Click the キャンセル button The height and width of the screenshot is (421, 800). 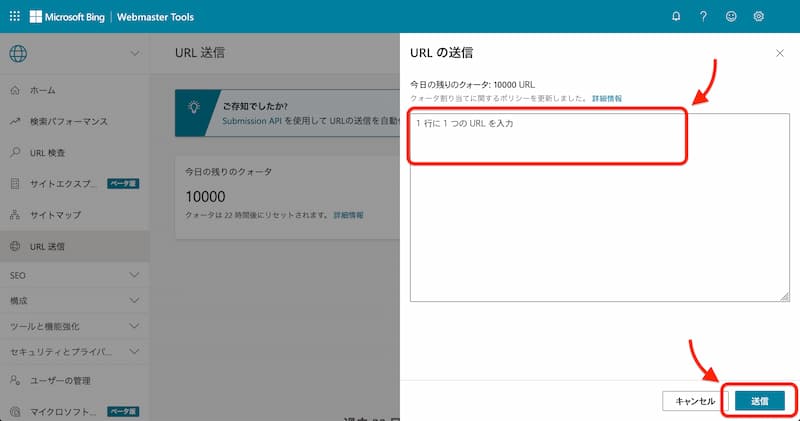click(695, 401)
